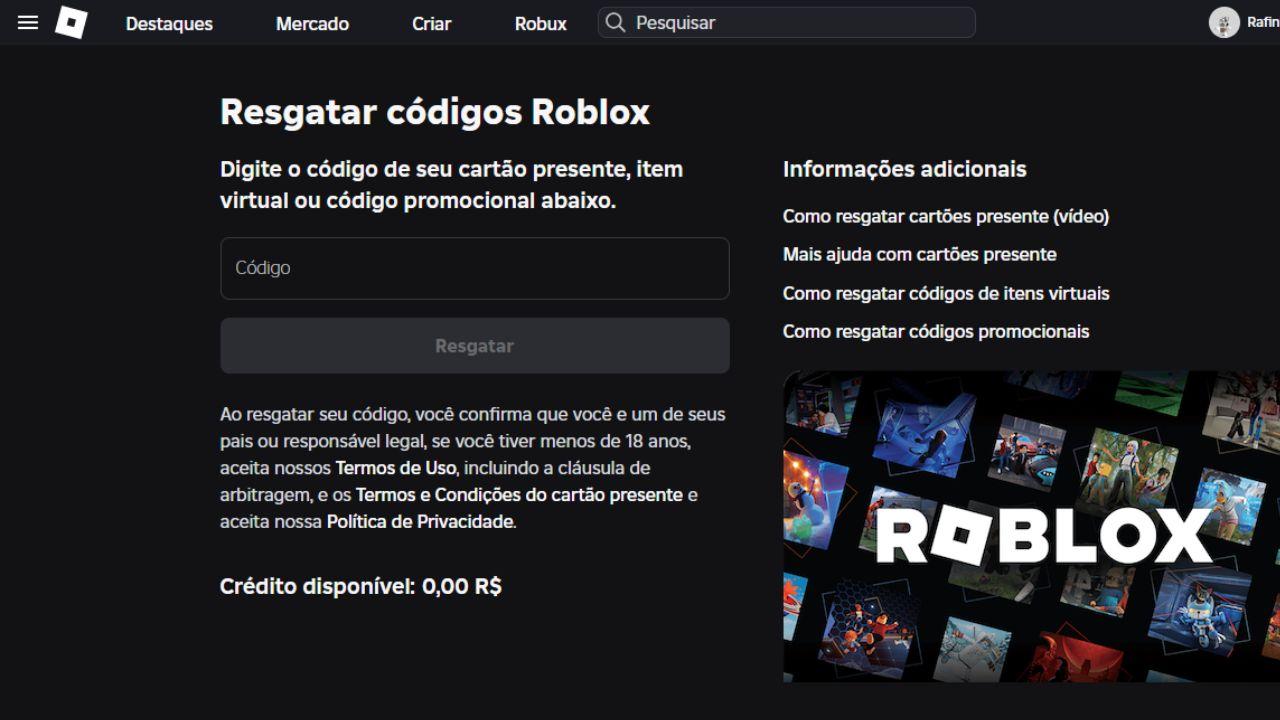Click the Roblox logo icon

click(71, 22)
